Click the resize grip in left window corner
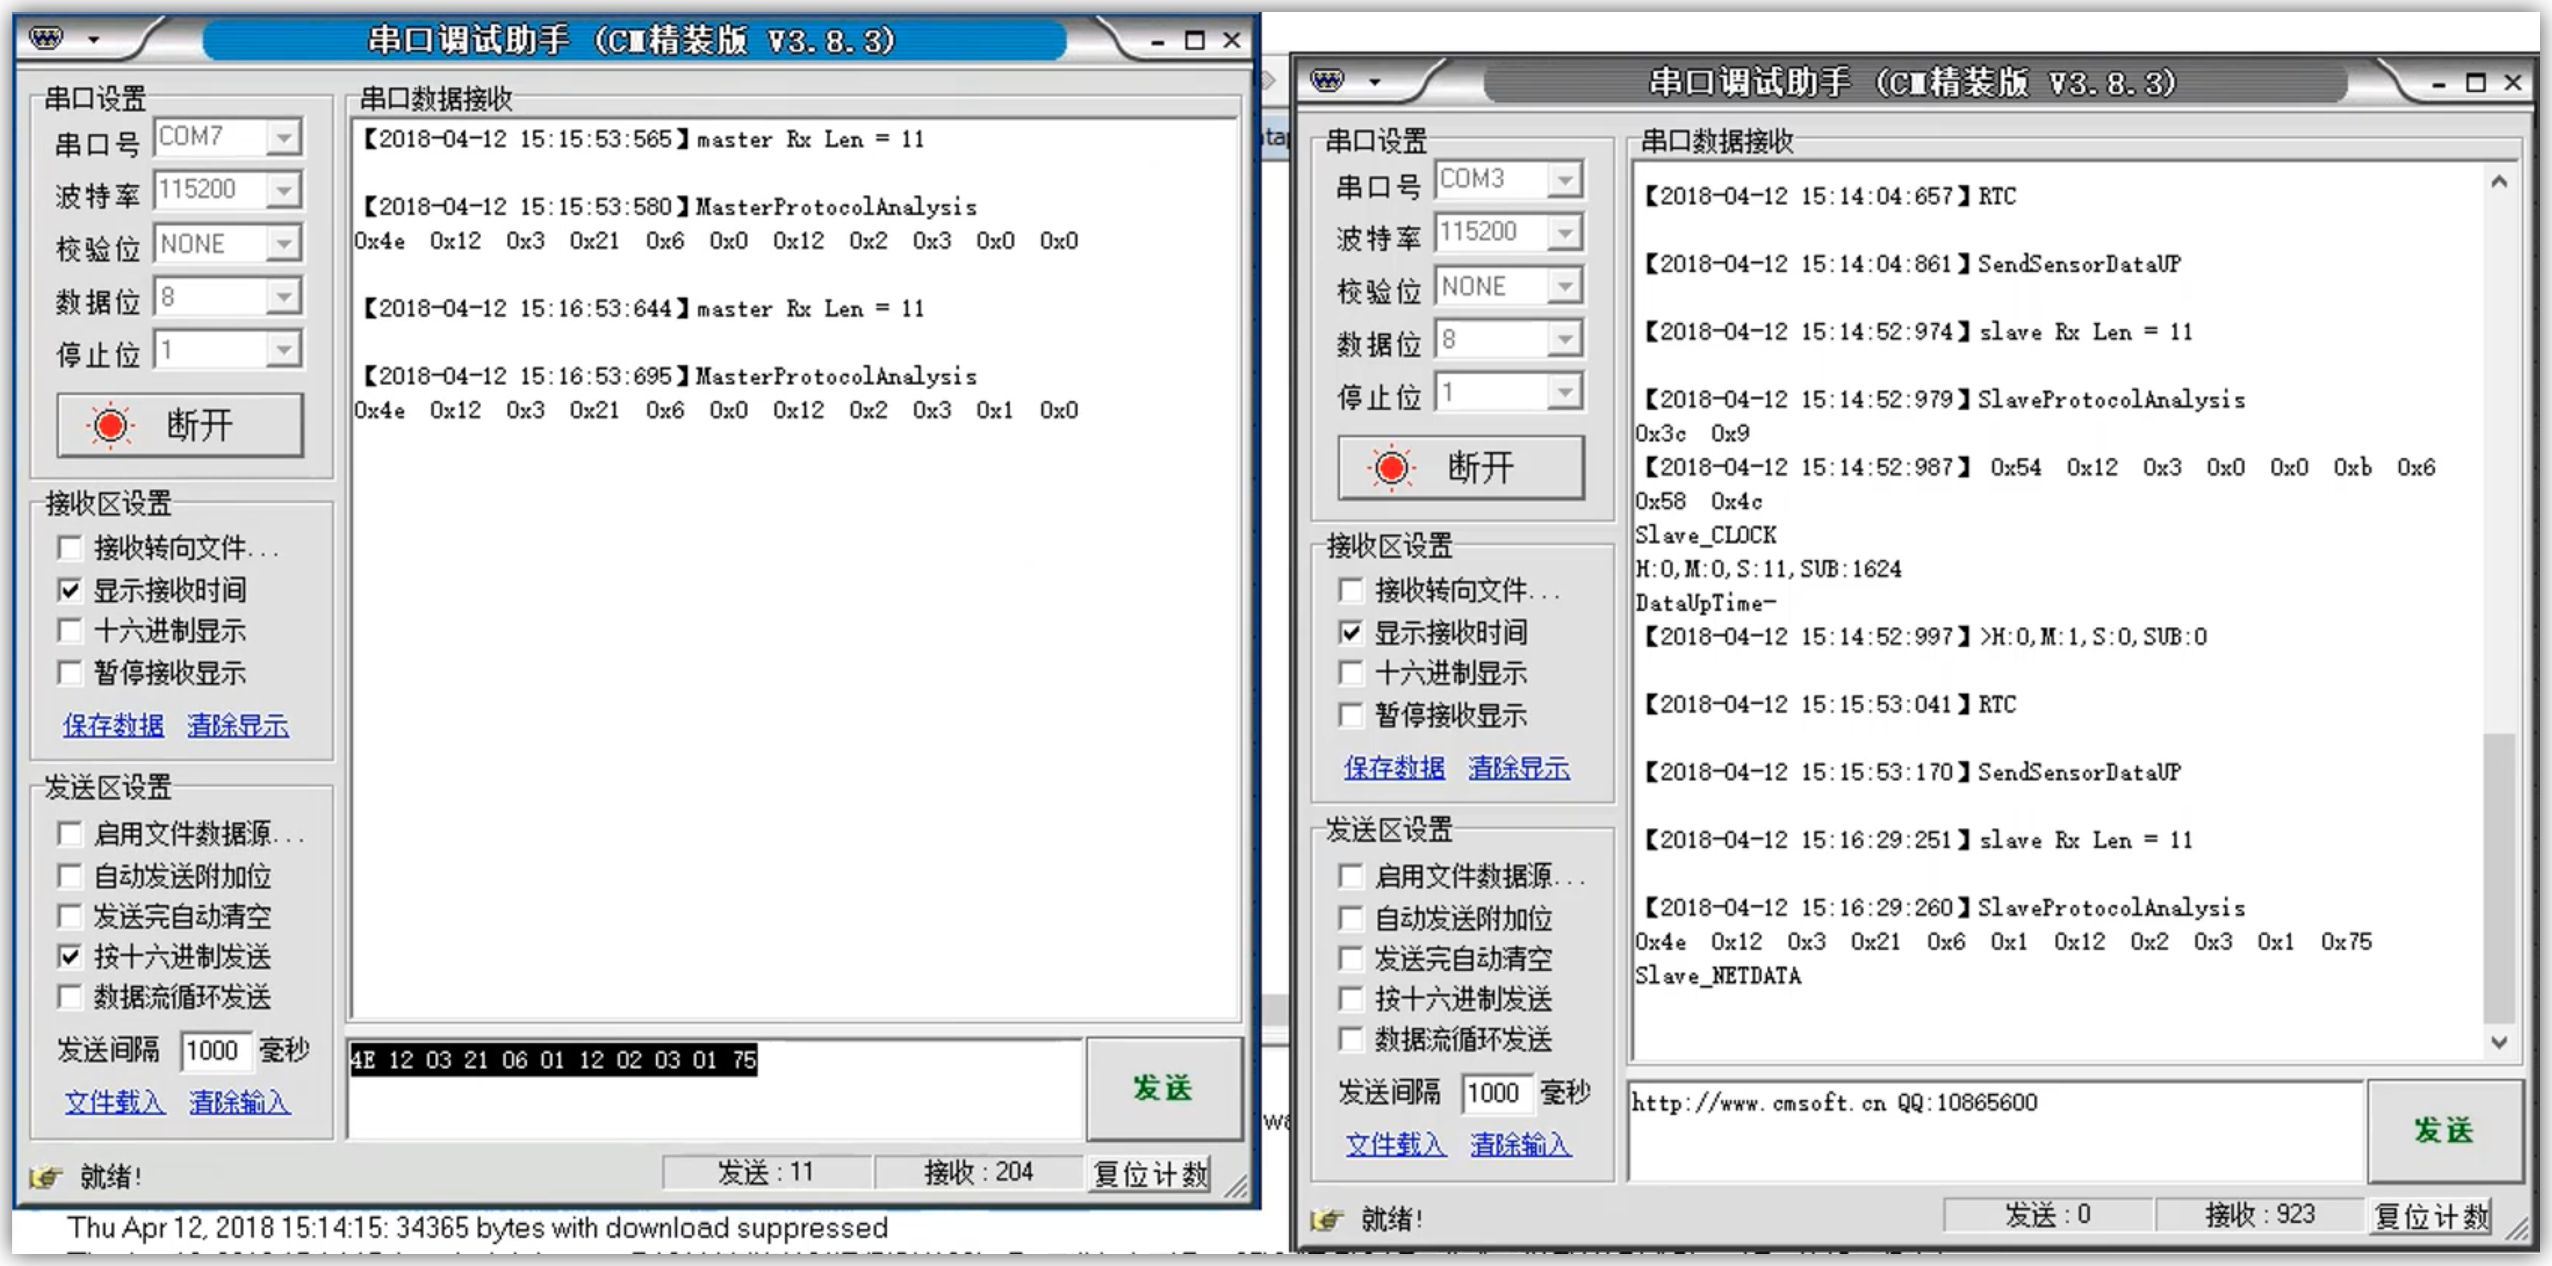 coord(1237,1186)
